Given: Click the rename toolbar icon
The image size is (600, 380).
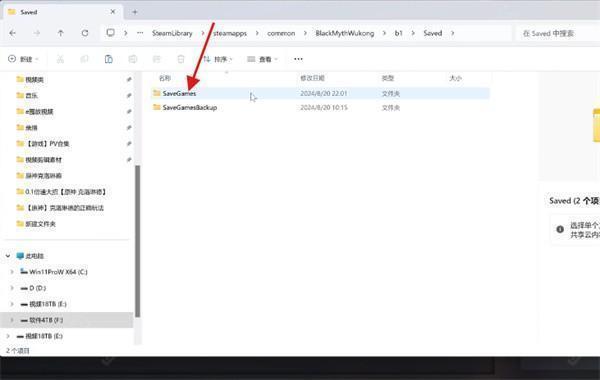Looking at the screenshot, I should pos(132,59).
